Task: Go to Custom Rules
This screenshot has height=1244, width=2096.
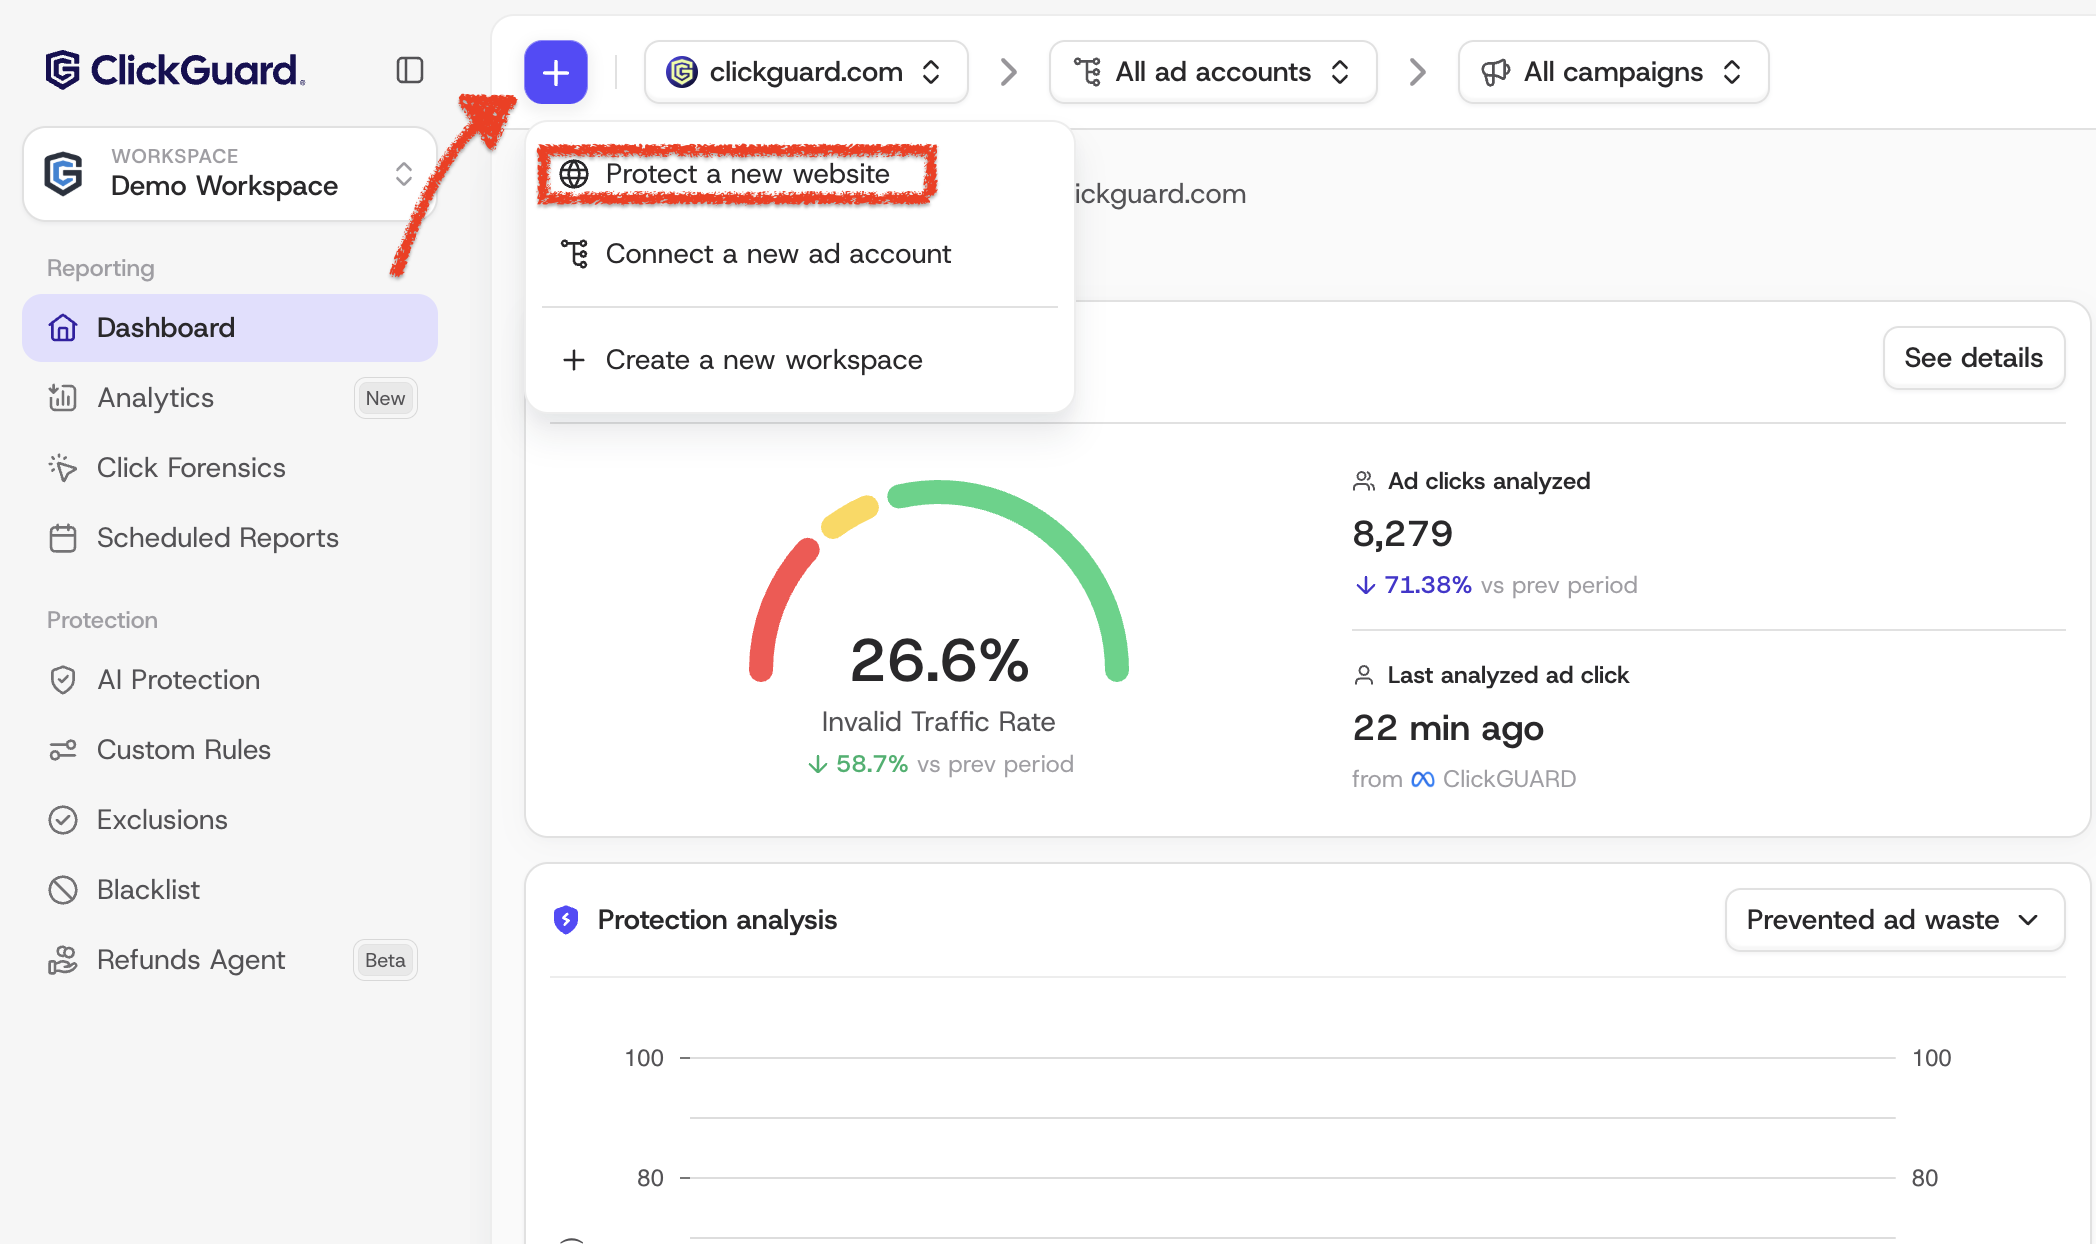Action: pos(230,750)
